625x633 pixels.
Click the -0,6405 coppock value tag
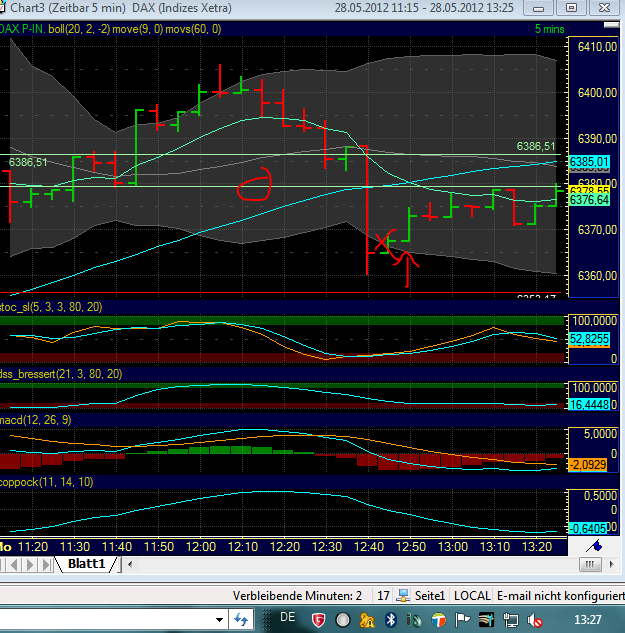(x=588, y=528)
